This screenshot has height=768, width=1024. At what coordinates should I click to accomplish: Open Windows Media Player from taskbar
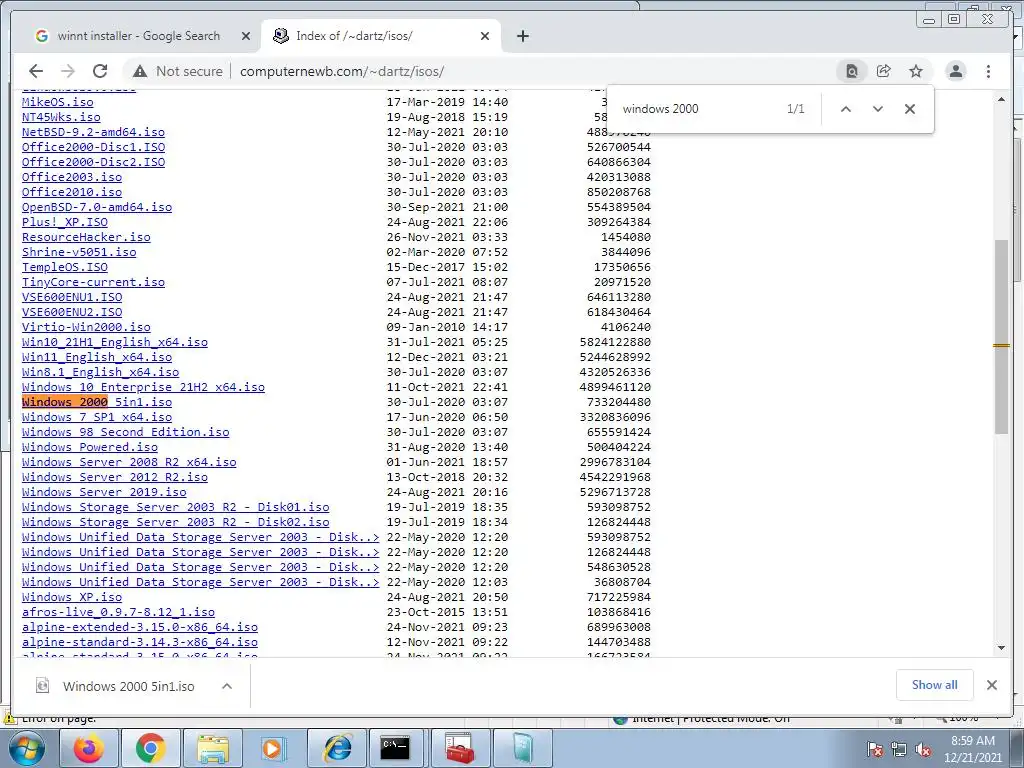pyautogui.click(x=274, y=748)
